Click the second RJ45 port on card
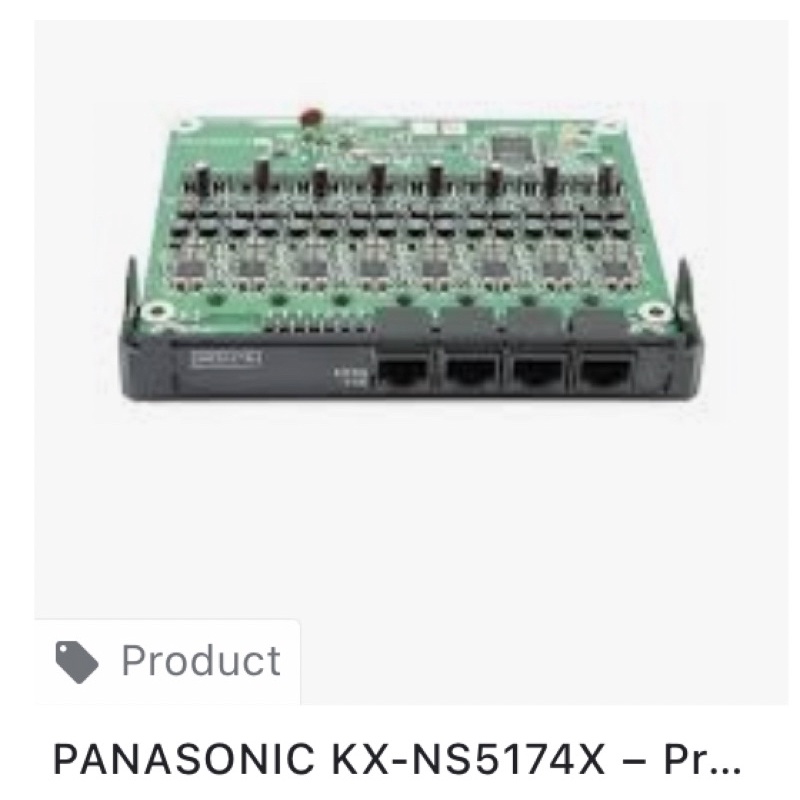 click(470, 370)
